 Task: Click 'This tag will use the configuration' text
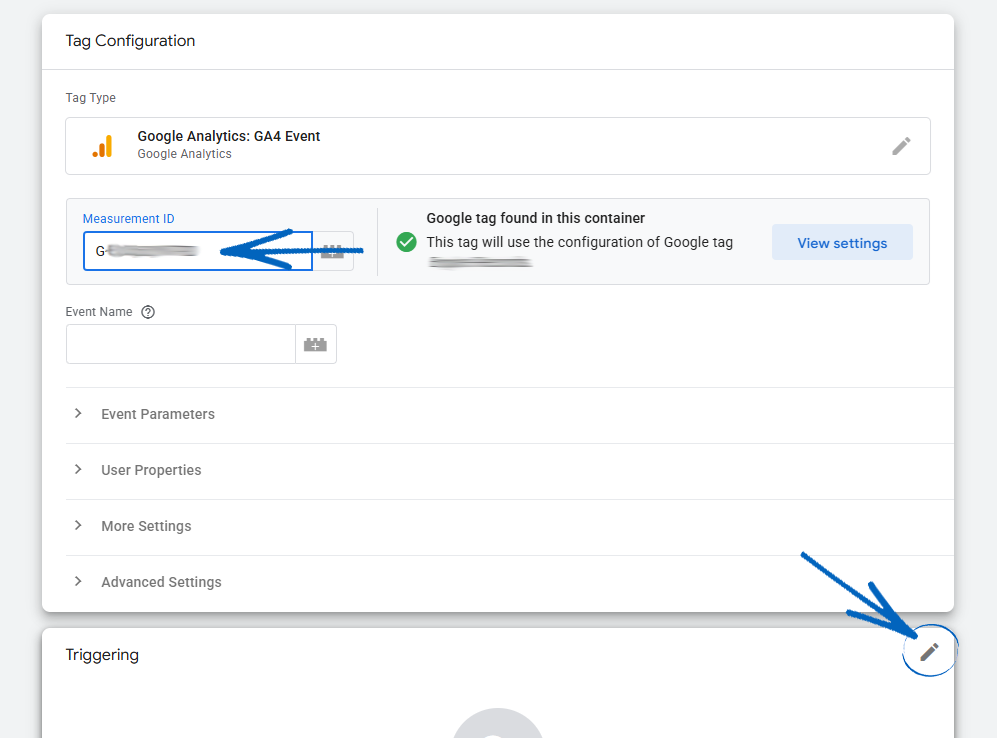[x=579, y=242]
